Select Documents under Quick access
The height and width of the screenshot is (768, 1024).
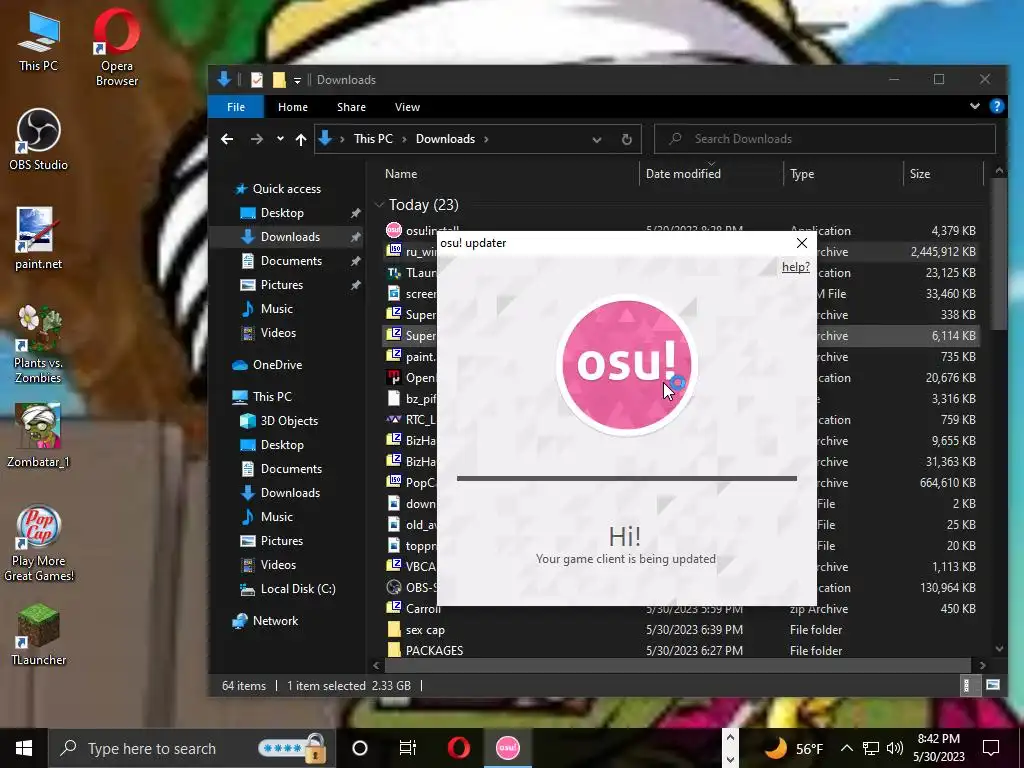[291, 261]
